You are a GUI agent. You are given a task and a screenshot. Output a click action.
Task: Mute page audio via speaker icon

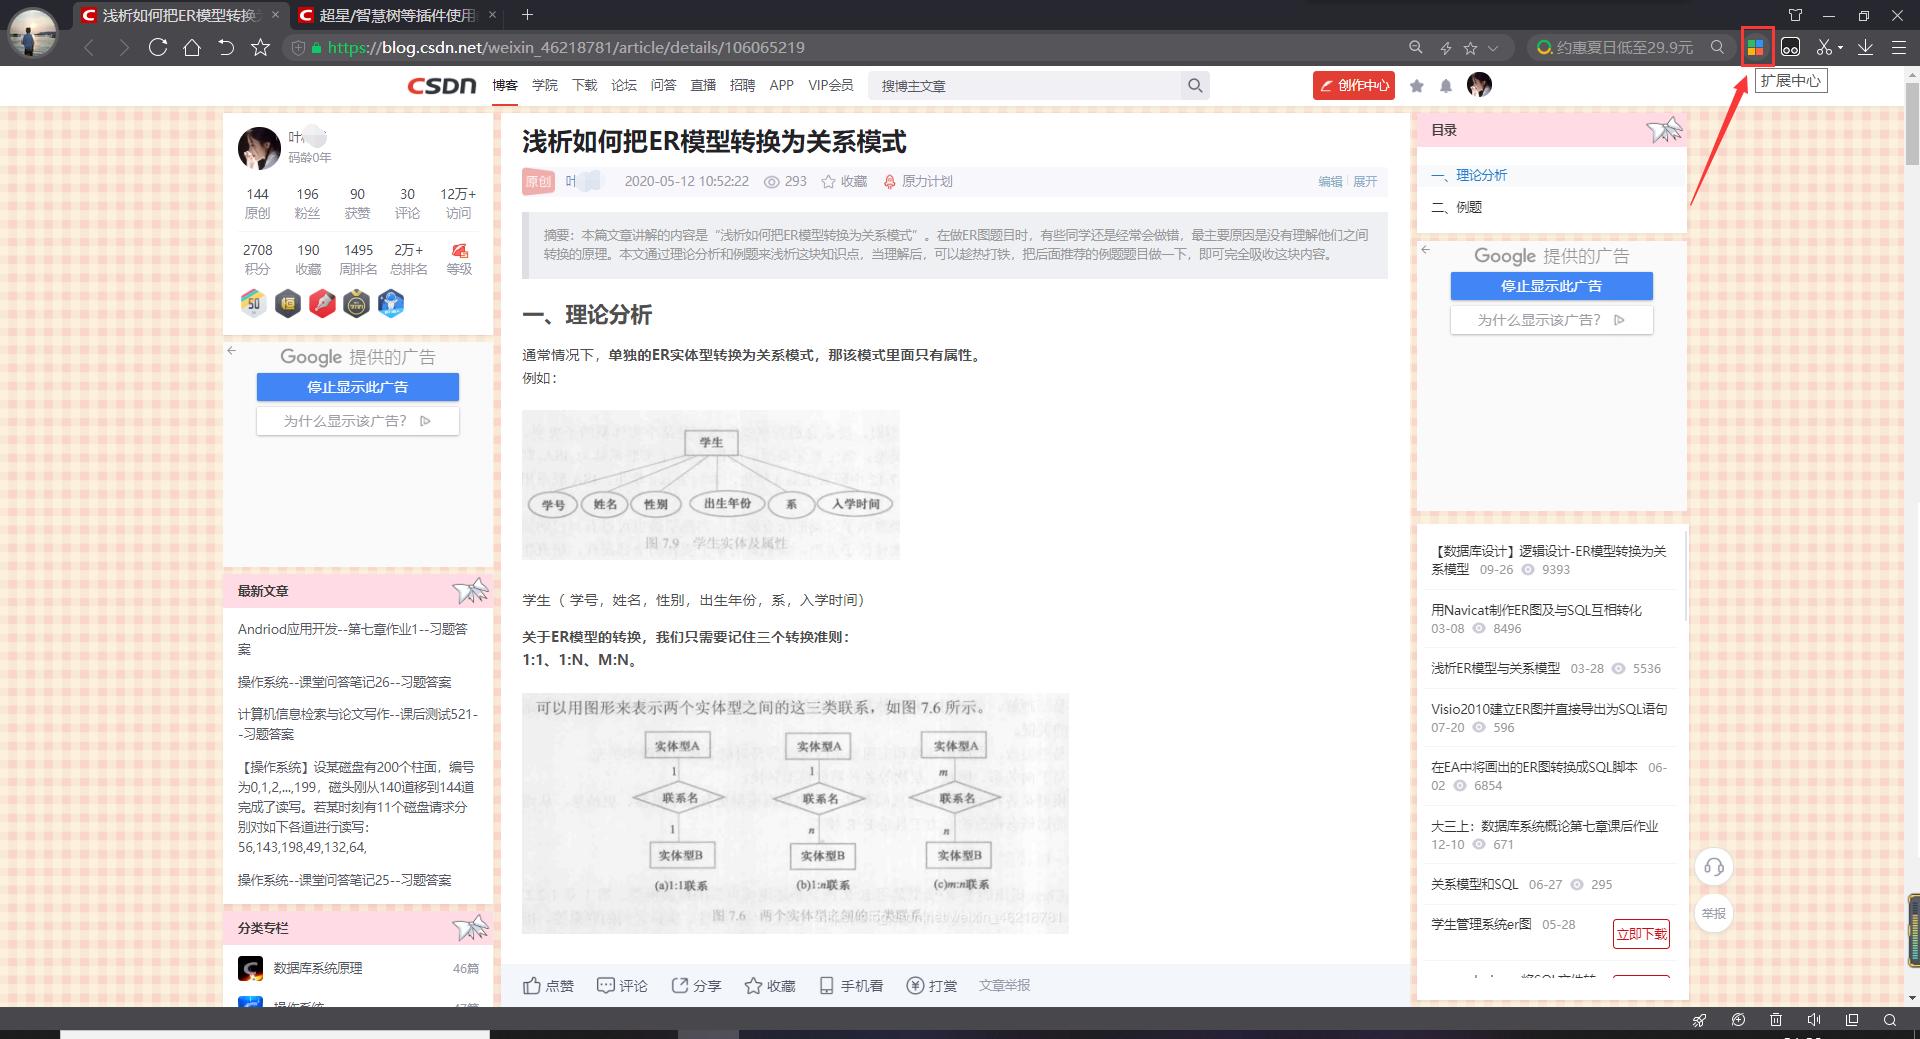[1814, 1020]
